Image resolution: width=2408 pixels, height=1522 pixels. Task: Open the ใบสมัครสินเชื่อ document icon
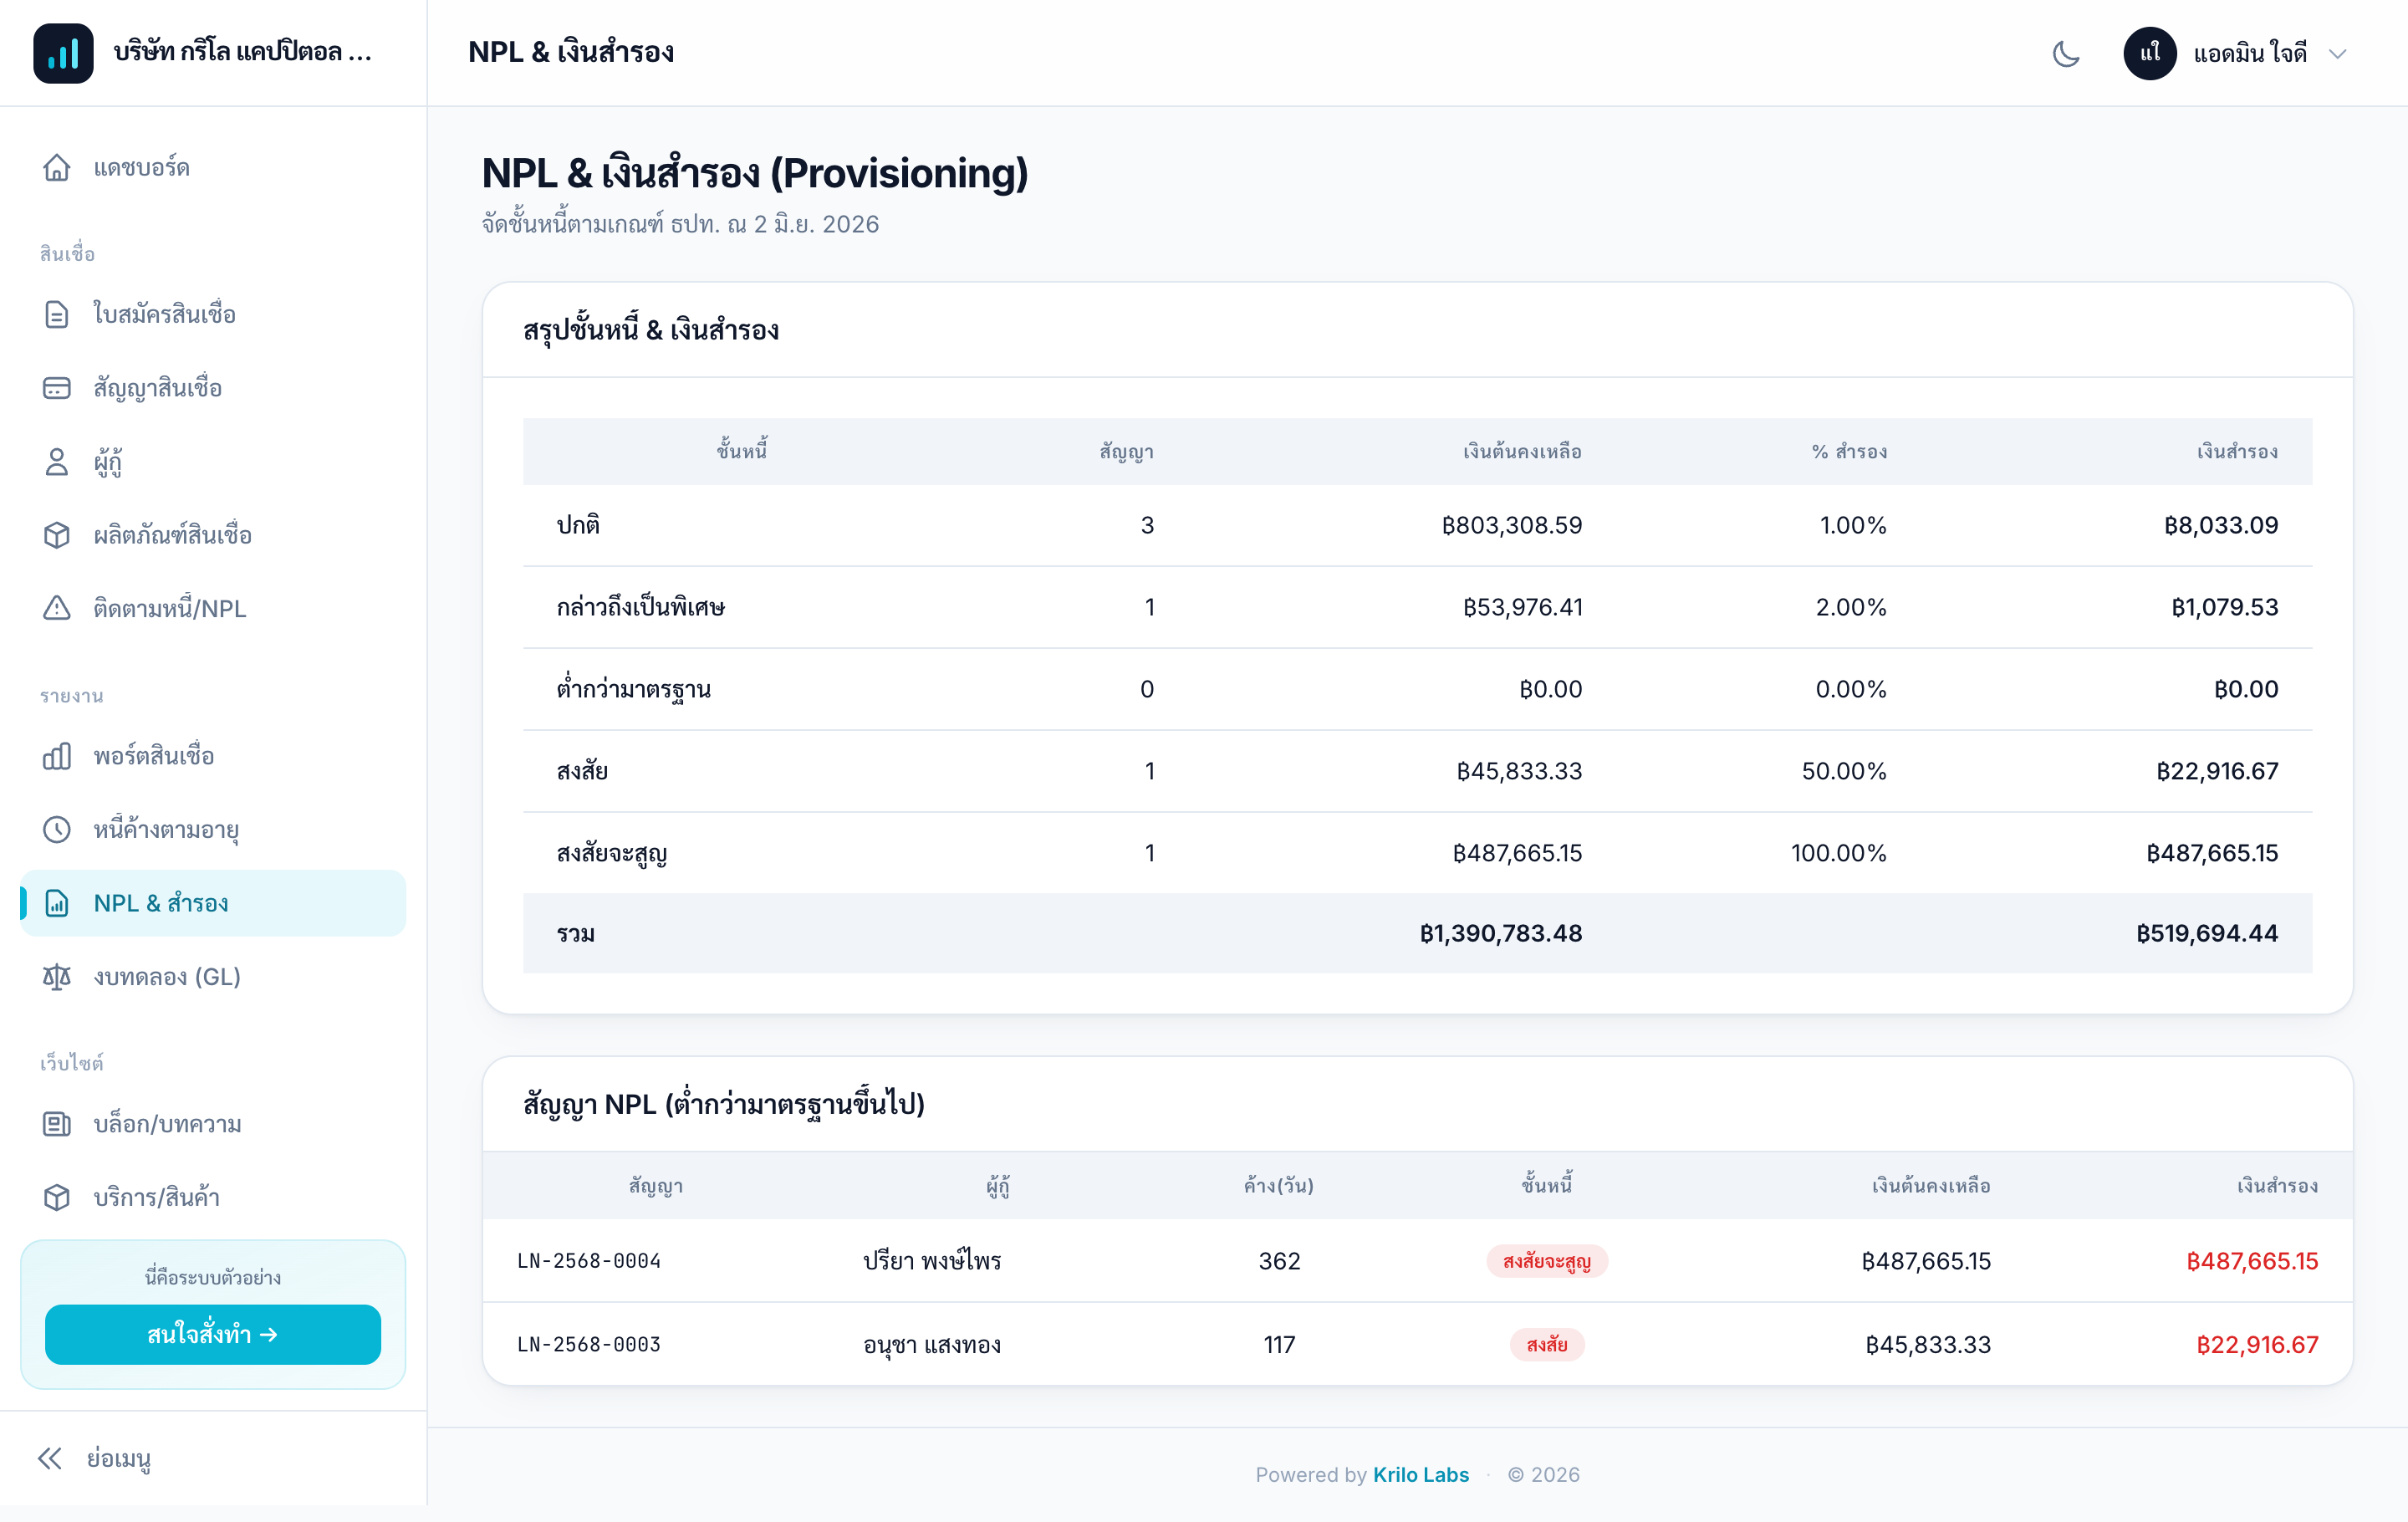(x=57, y=314)
